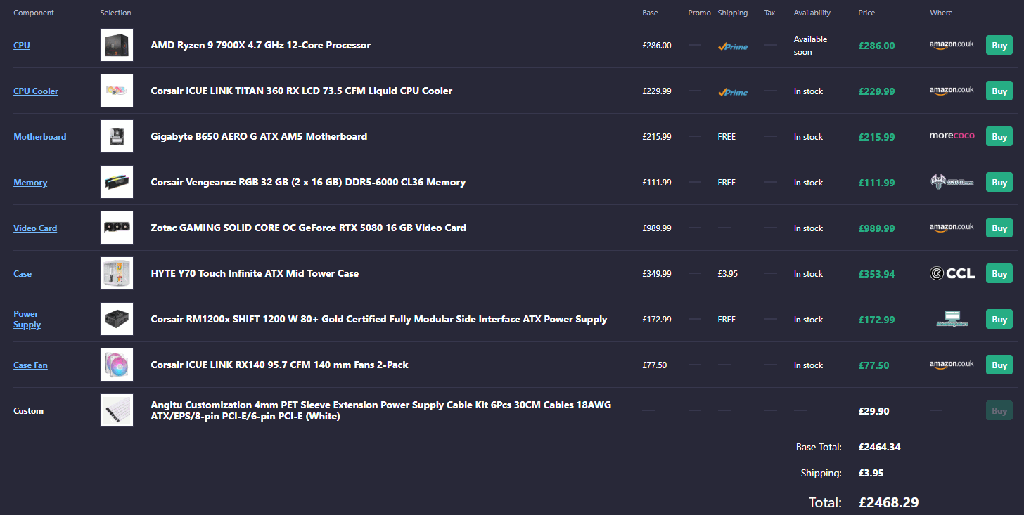The image size is (1024, 515).
Task: Open the merchant logo for Memory row
Action: [x=952, y=182]
